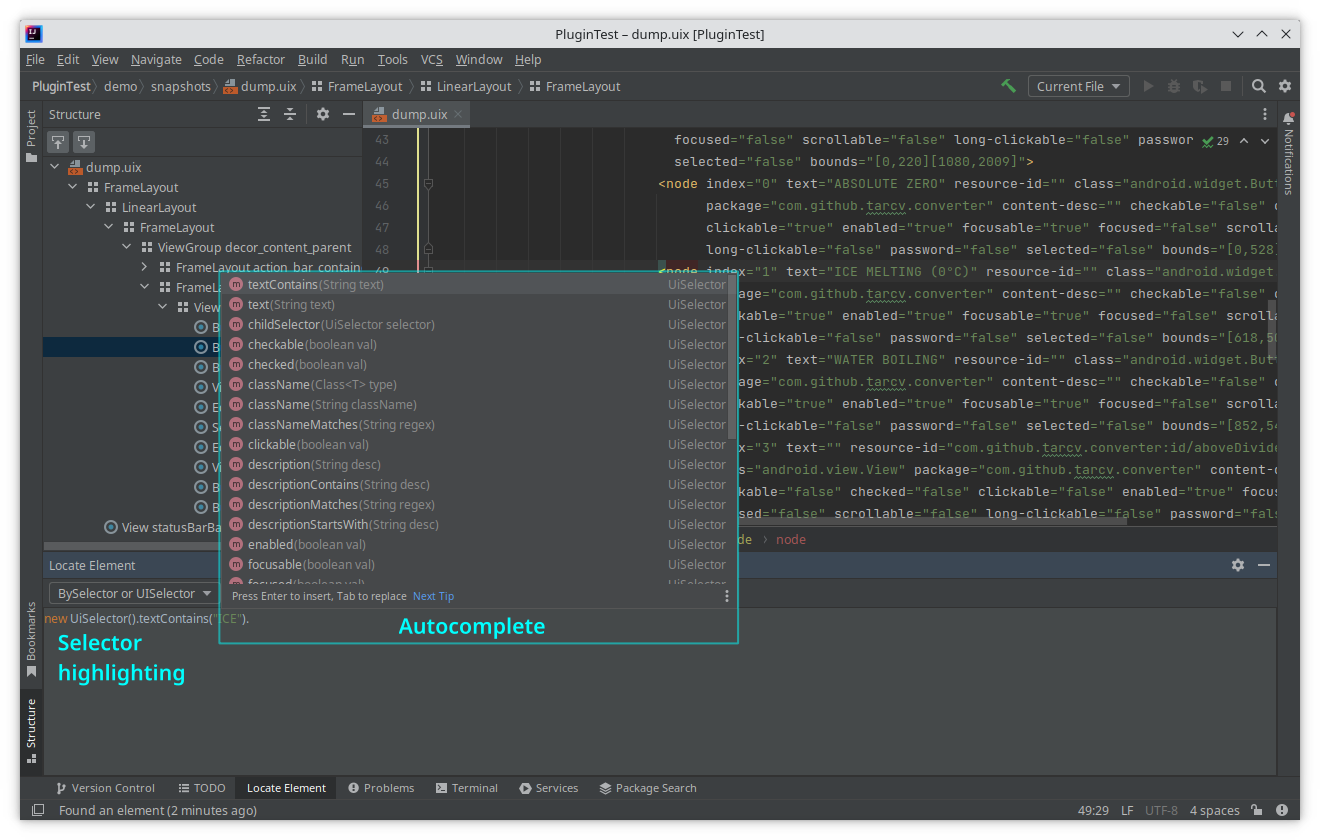
Task: Hide the Locate Element tool window
Action: tap(1264, 565)
